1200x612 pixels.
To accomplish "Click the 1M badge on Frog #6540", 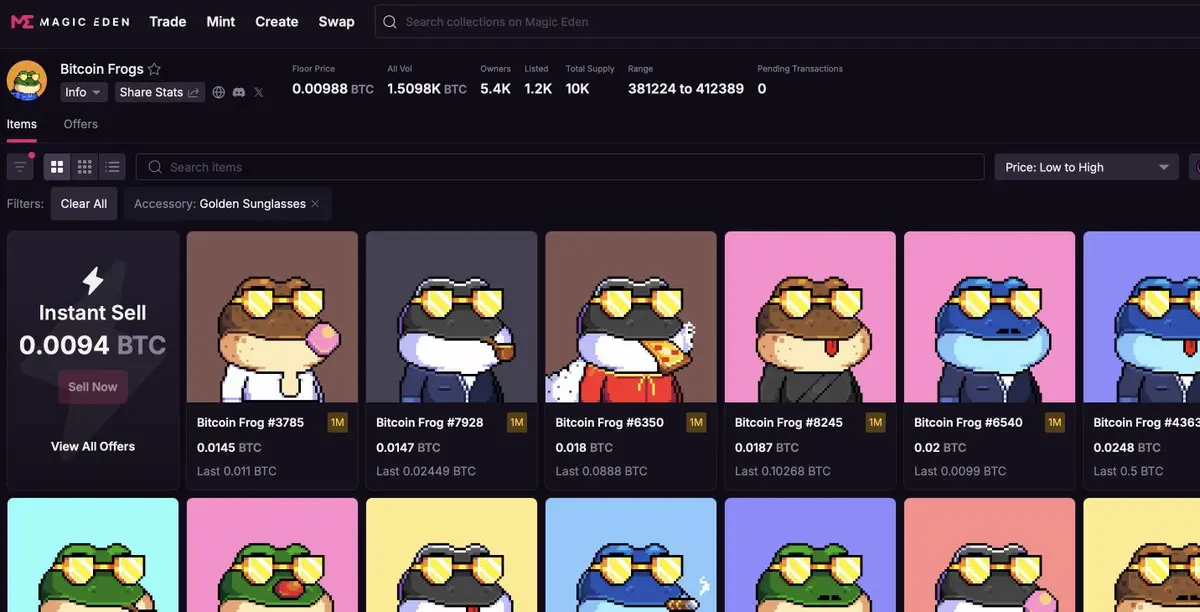I will click(x=1055, y=423).
